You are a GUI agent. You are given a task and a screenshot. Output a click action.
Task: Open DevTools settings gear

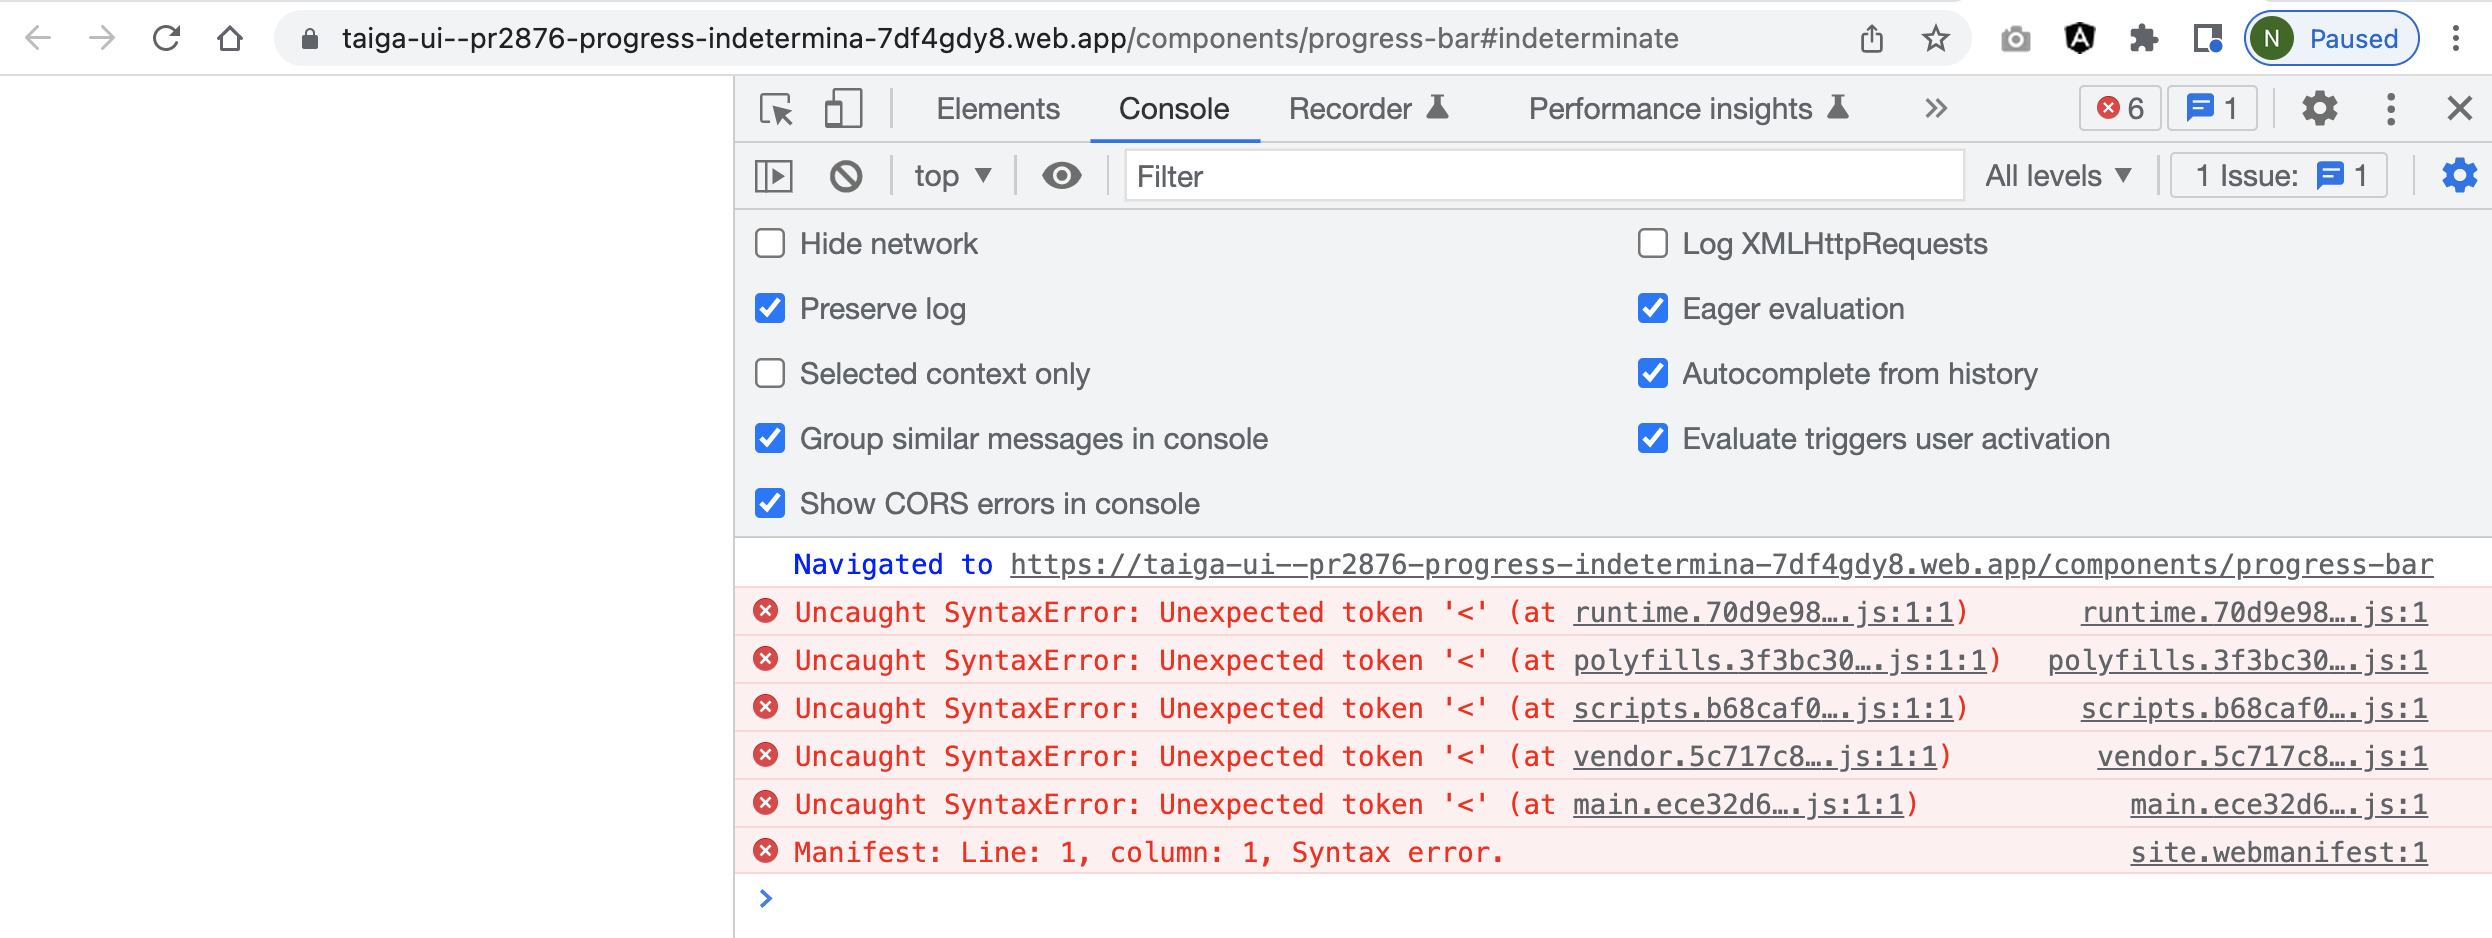(x=2318, y=108)
